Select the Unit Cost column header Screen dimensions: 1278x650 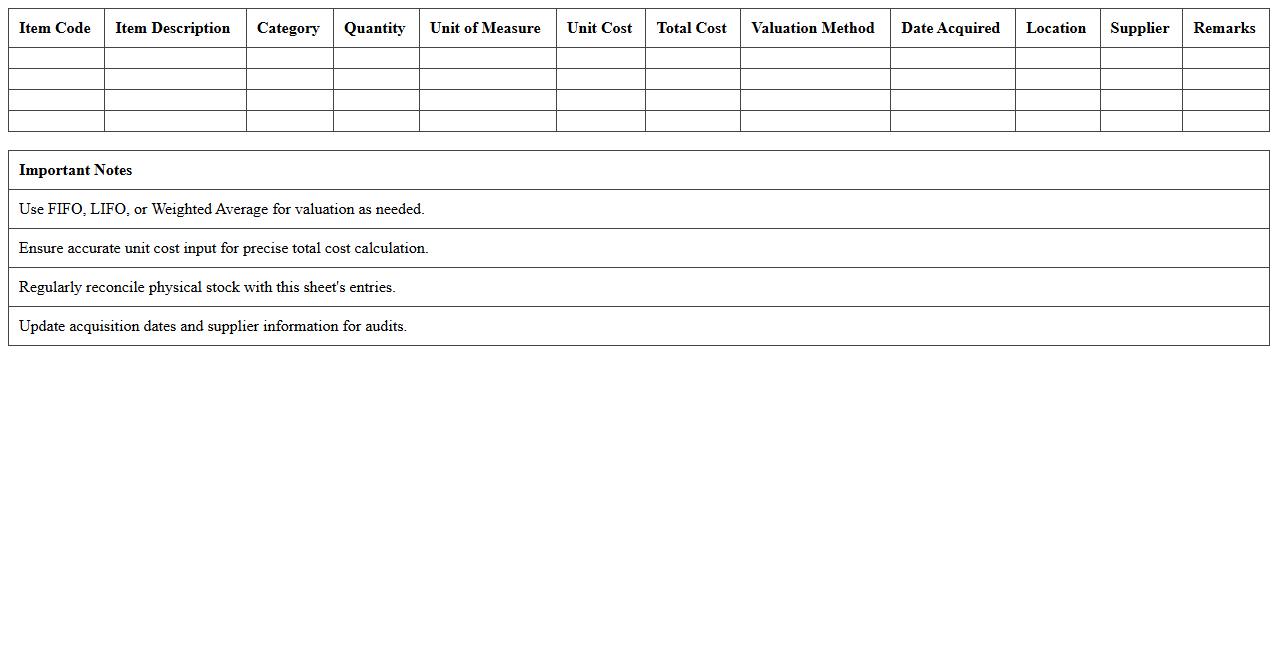click(600, 28)
